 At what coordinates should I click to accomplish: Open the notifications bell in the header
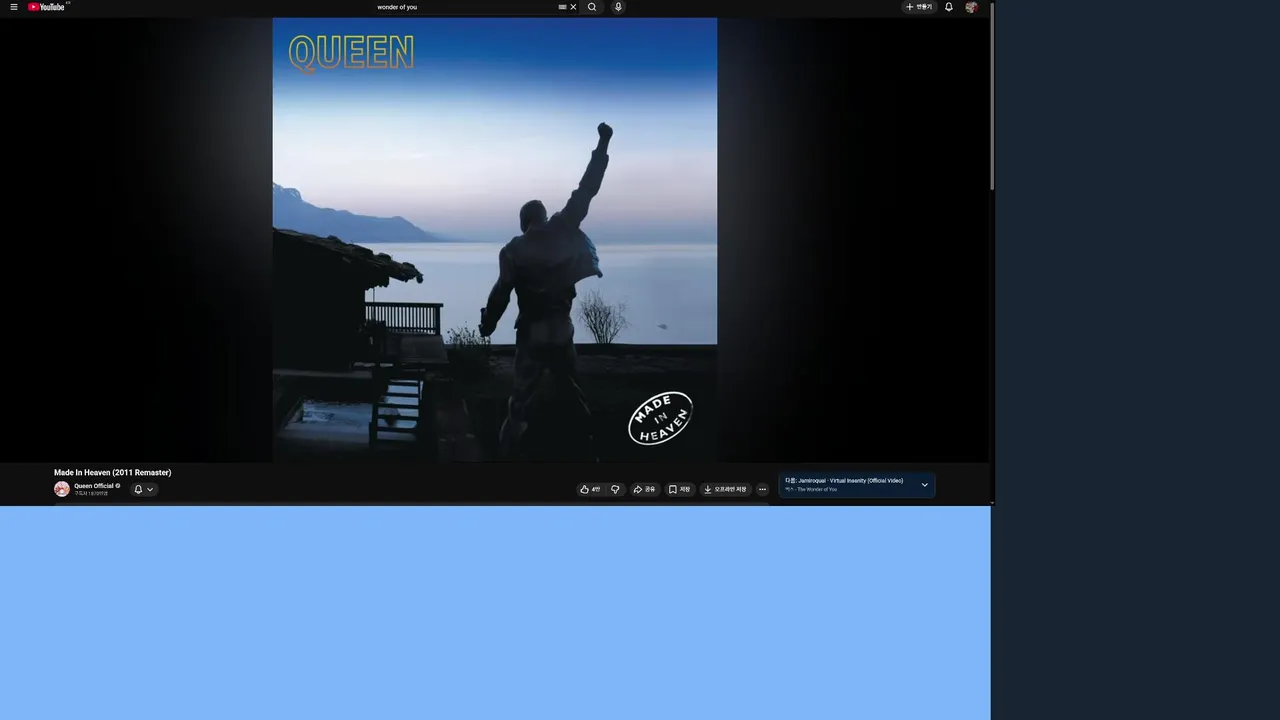click(x=949, y=7)
